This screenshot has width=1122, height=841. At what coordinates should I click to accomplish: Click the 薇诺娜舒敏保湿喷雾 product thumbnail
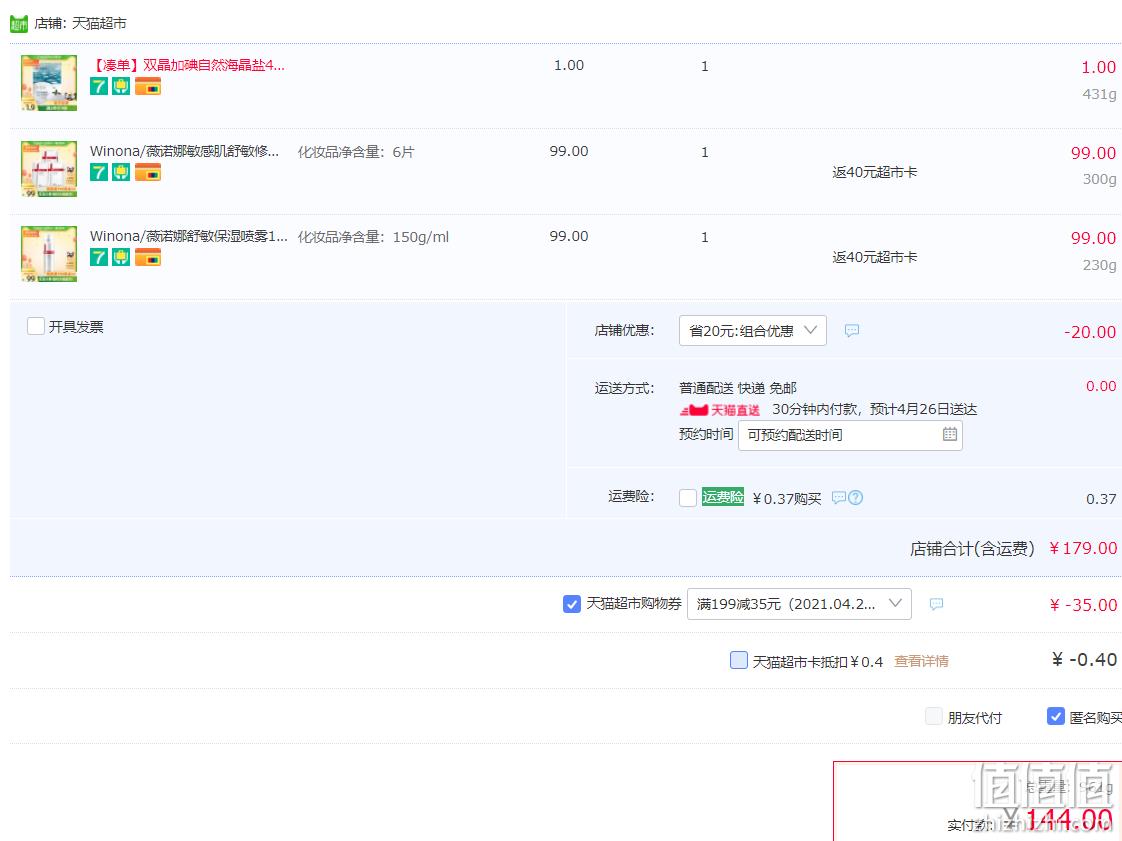[x=49, y=254]
